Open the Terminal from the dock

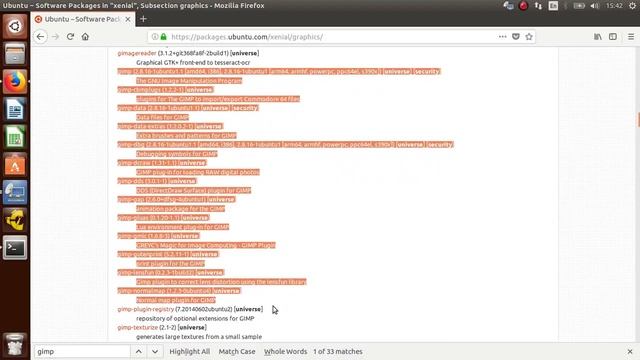click(15, 248)
